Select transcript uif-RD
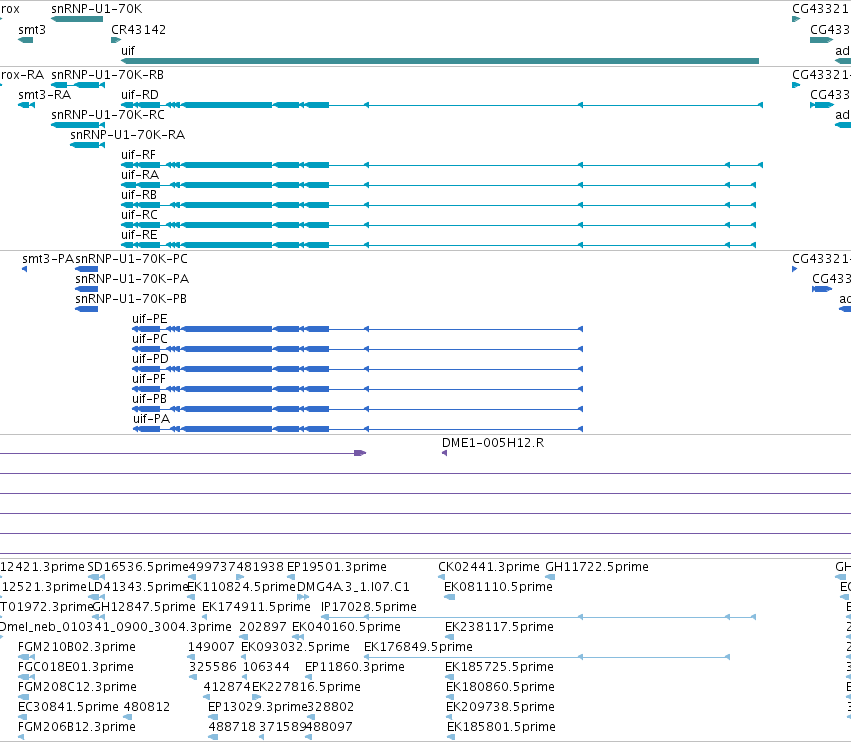This screenshot has width=851, height=742. point(442,105)
